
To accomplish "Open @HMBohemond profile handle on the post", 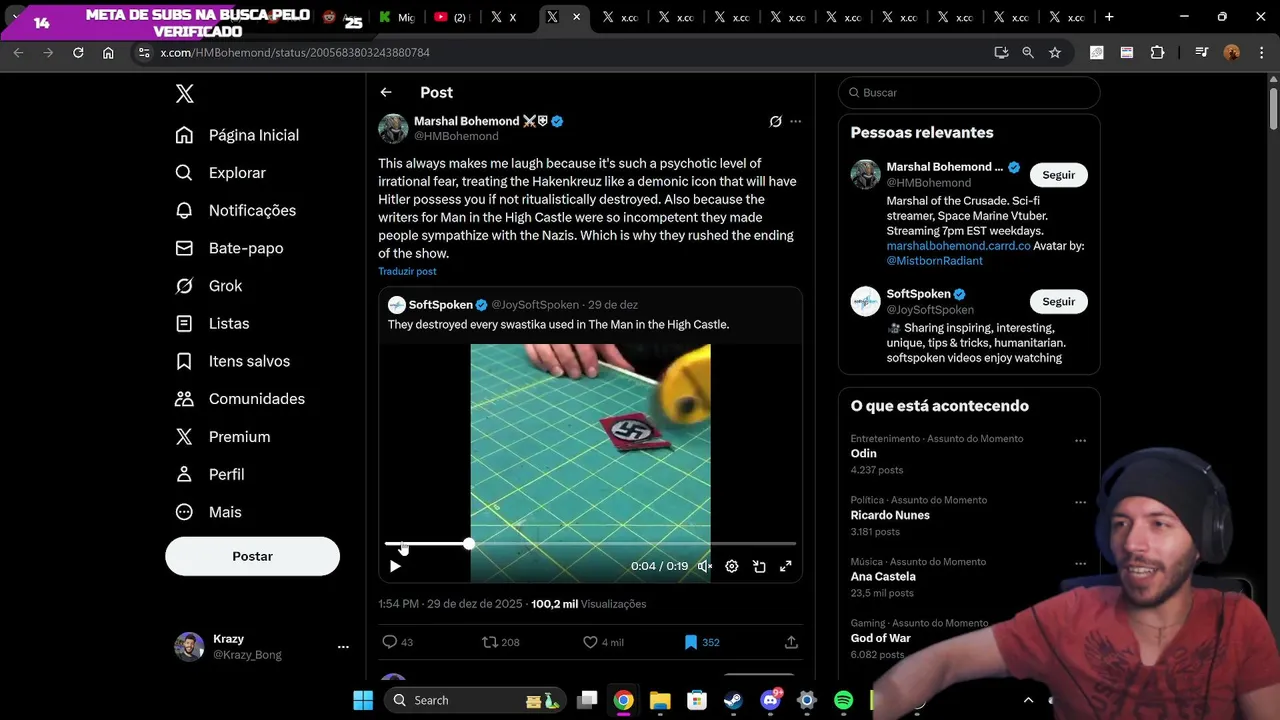I will (456, 136).
